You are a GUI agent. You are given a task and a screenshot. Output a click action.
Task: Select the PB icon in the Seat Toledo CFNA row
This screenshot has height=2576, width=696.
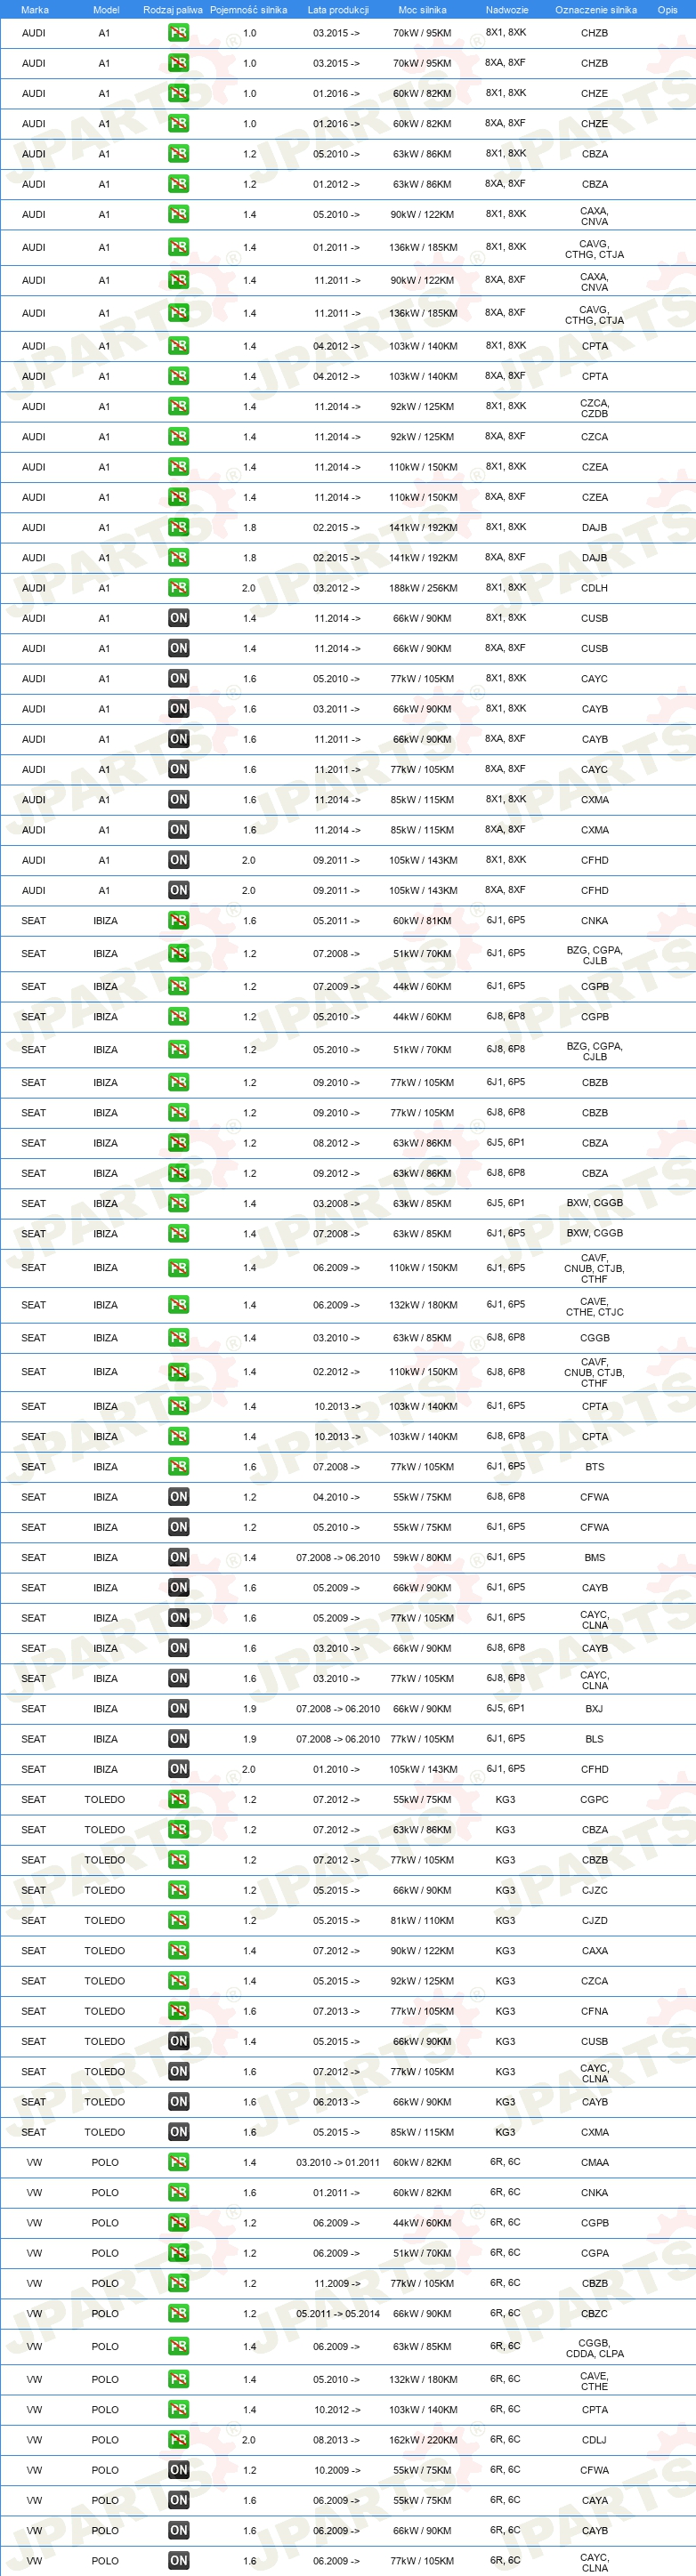point(178,2011)
